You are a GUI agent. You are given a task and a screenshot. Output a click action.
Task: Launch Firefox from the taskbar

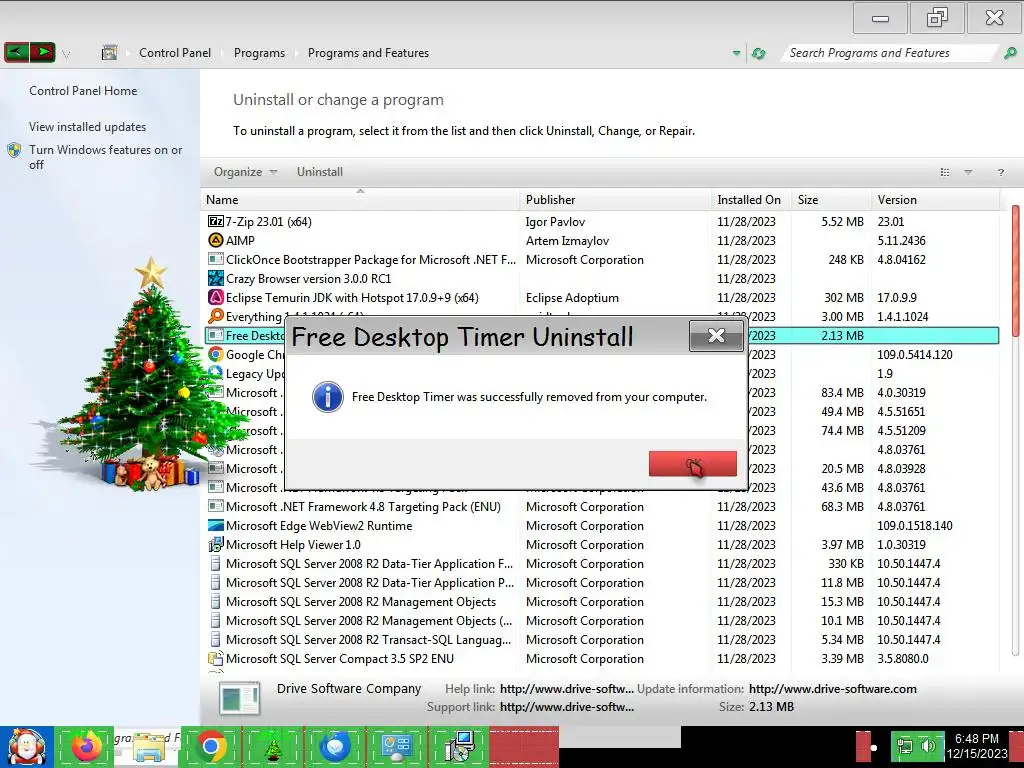87,746
